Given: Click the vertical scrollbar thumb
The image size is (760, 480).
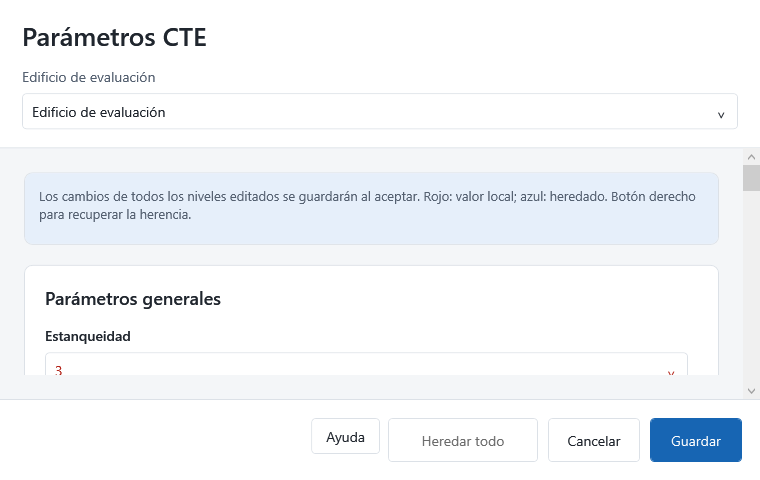Looking at the screenshot, I should coord(751,178).
